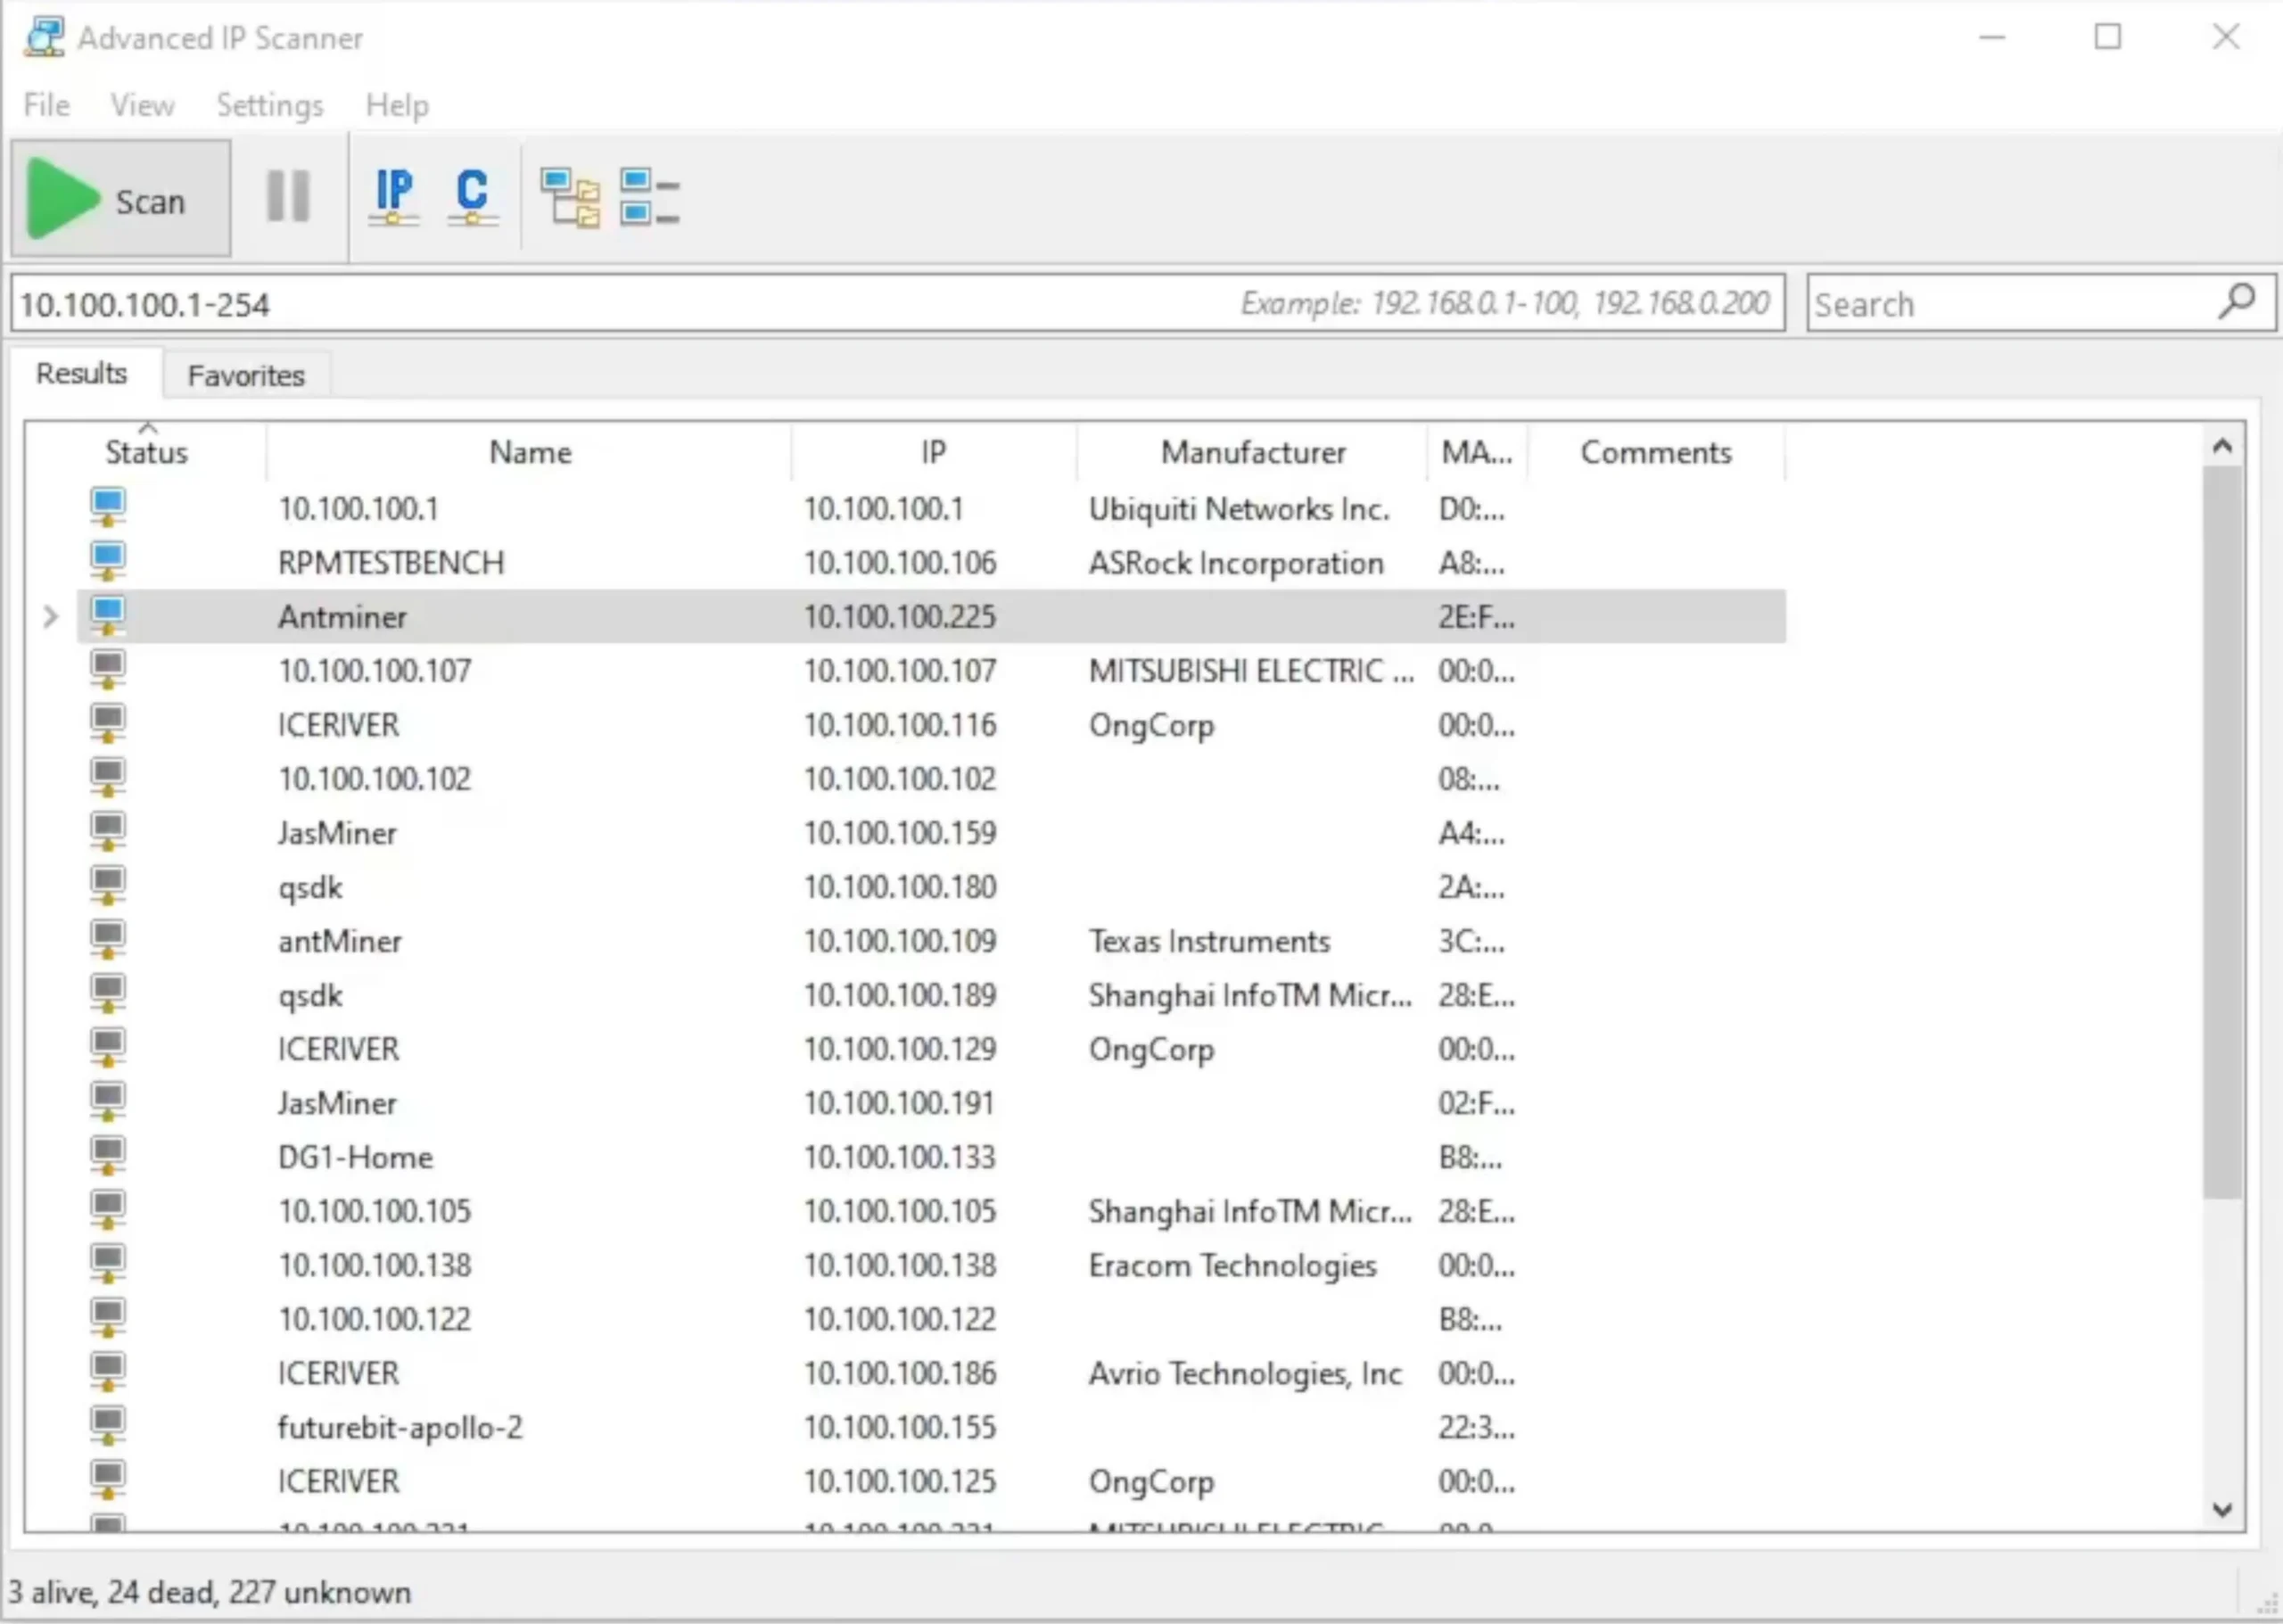2283x1624 pixels.
Task: Sort by the Status column header
Action: pyautogui.click(x=146, y=452)
